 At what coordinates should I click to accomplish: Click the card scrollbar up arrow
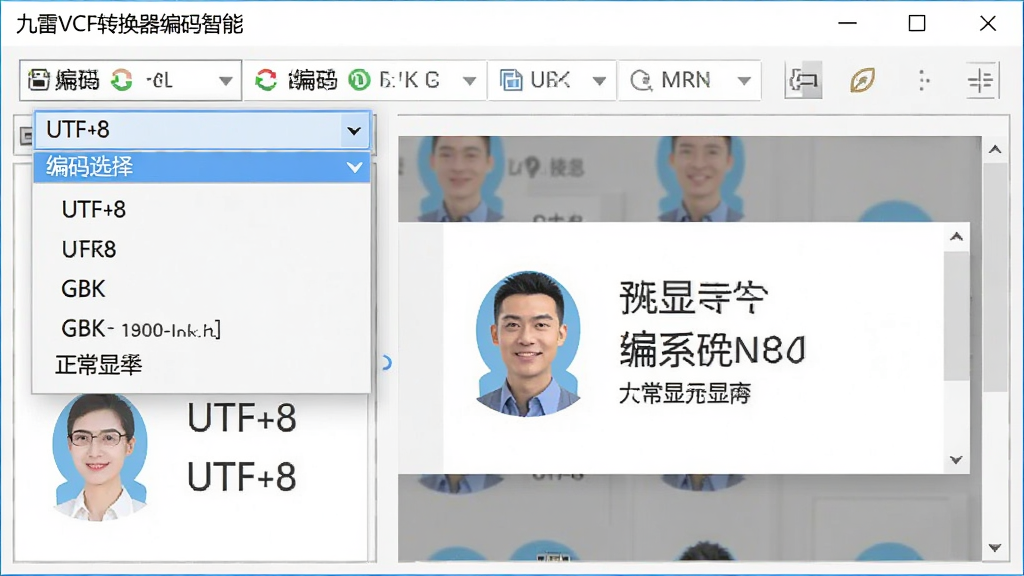[956, 237]
